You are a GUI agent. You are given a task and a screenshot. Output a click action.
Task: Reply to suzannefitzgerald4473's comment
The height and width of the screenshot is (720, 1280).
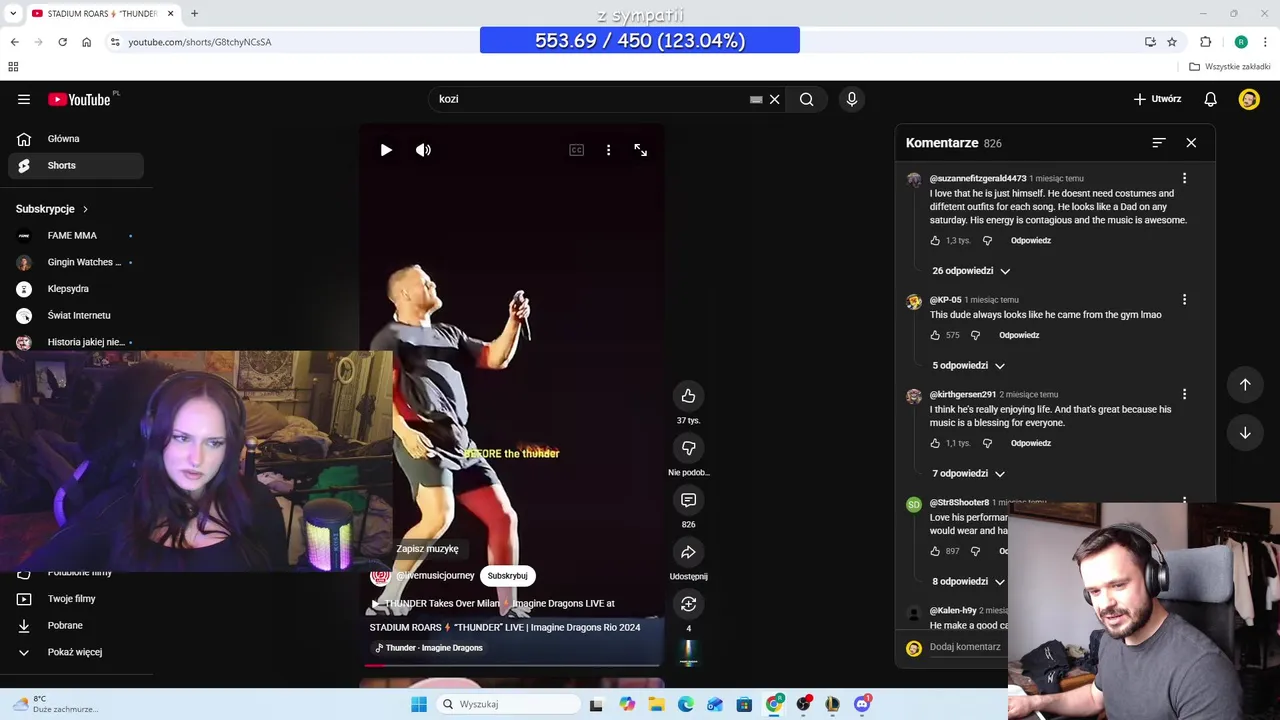tap(1031, 241)
